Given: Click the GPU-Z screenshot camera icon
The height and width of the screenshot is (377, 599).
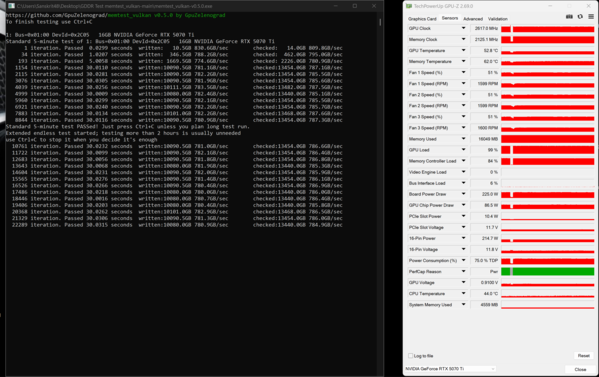Looking at the screenshot, I should 569,16.
